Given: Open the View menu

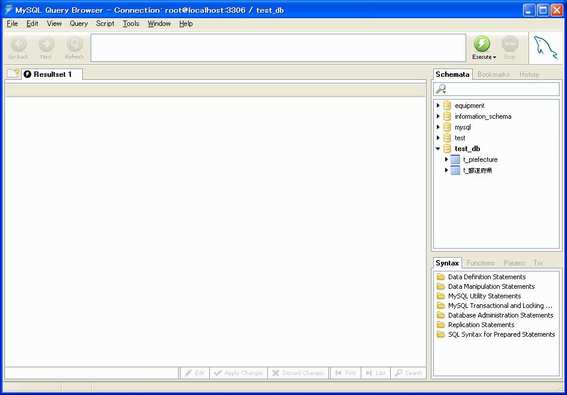Looking at the screenshot, I should (54, 24).
